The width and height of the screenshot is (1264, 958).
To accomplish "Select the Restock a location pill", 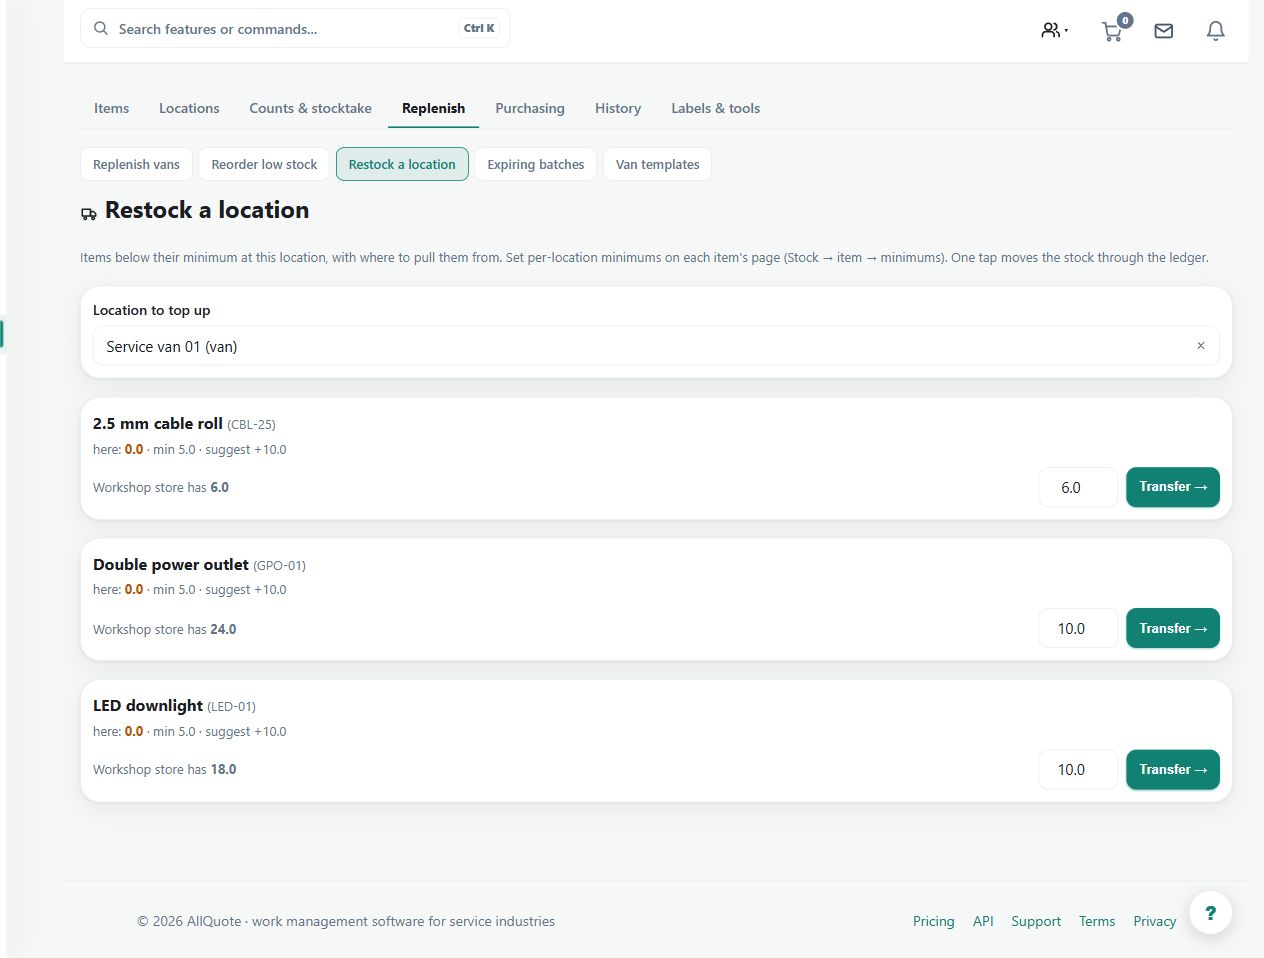I will (402, 164).
